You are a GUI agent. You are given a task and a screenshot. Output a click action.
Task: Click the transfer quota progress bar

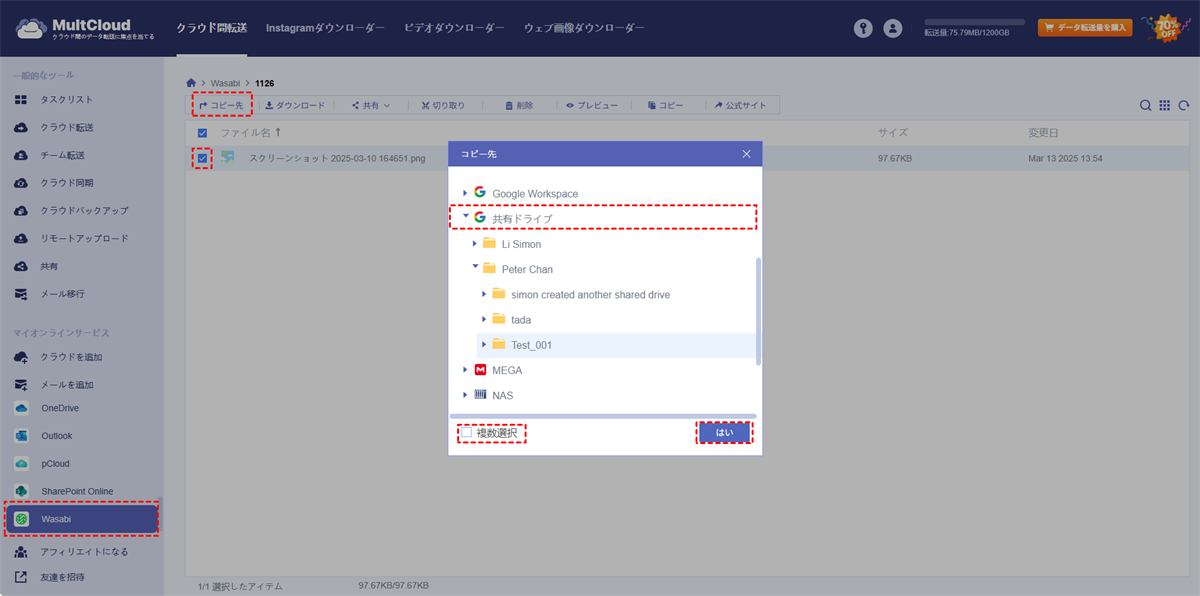click(x=974, y=21)
